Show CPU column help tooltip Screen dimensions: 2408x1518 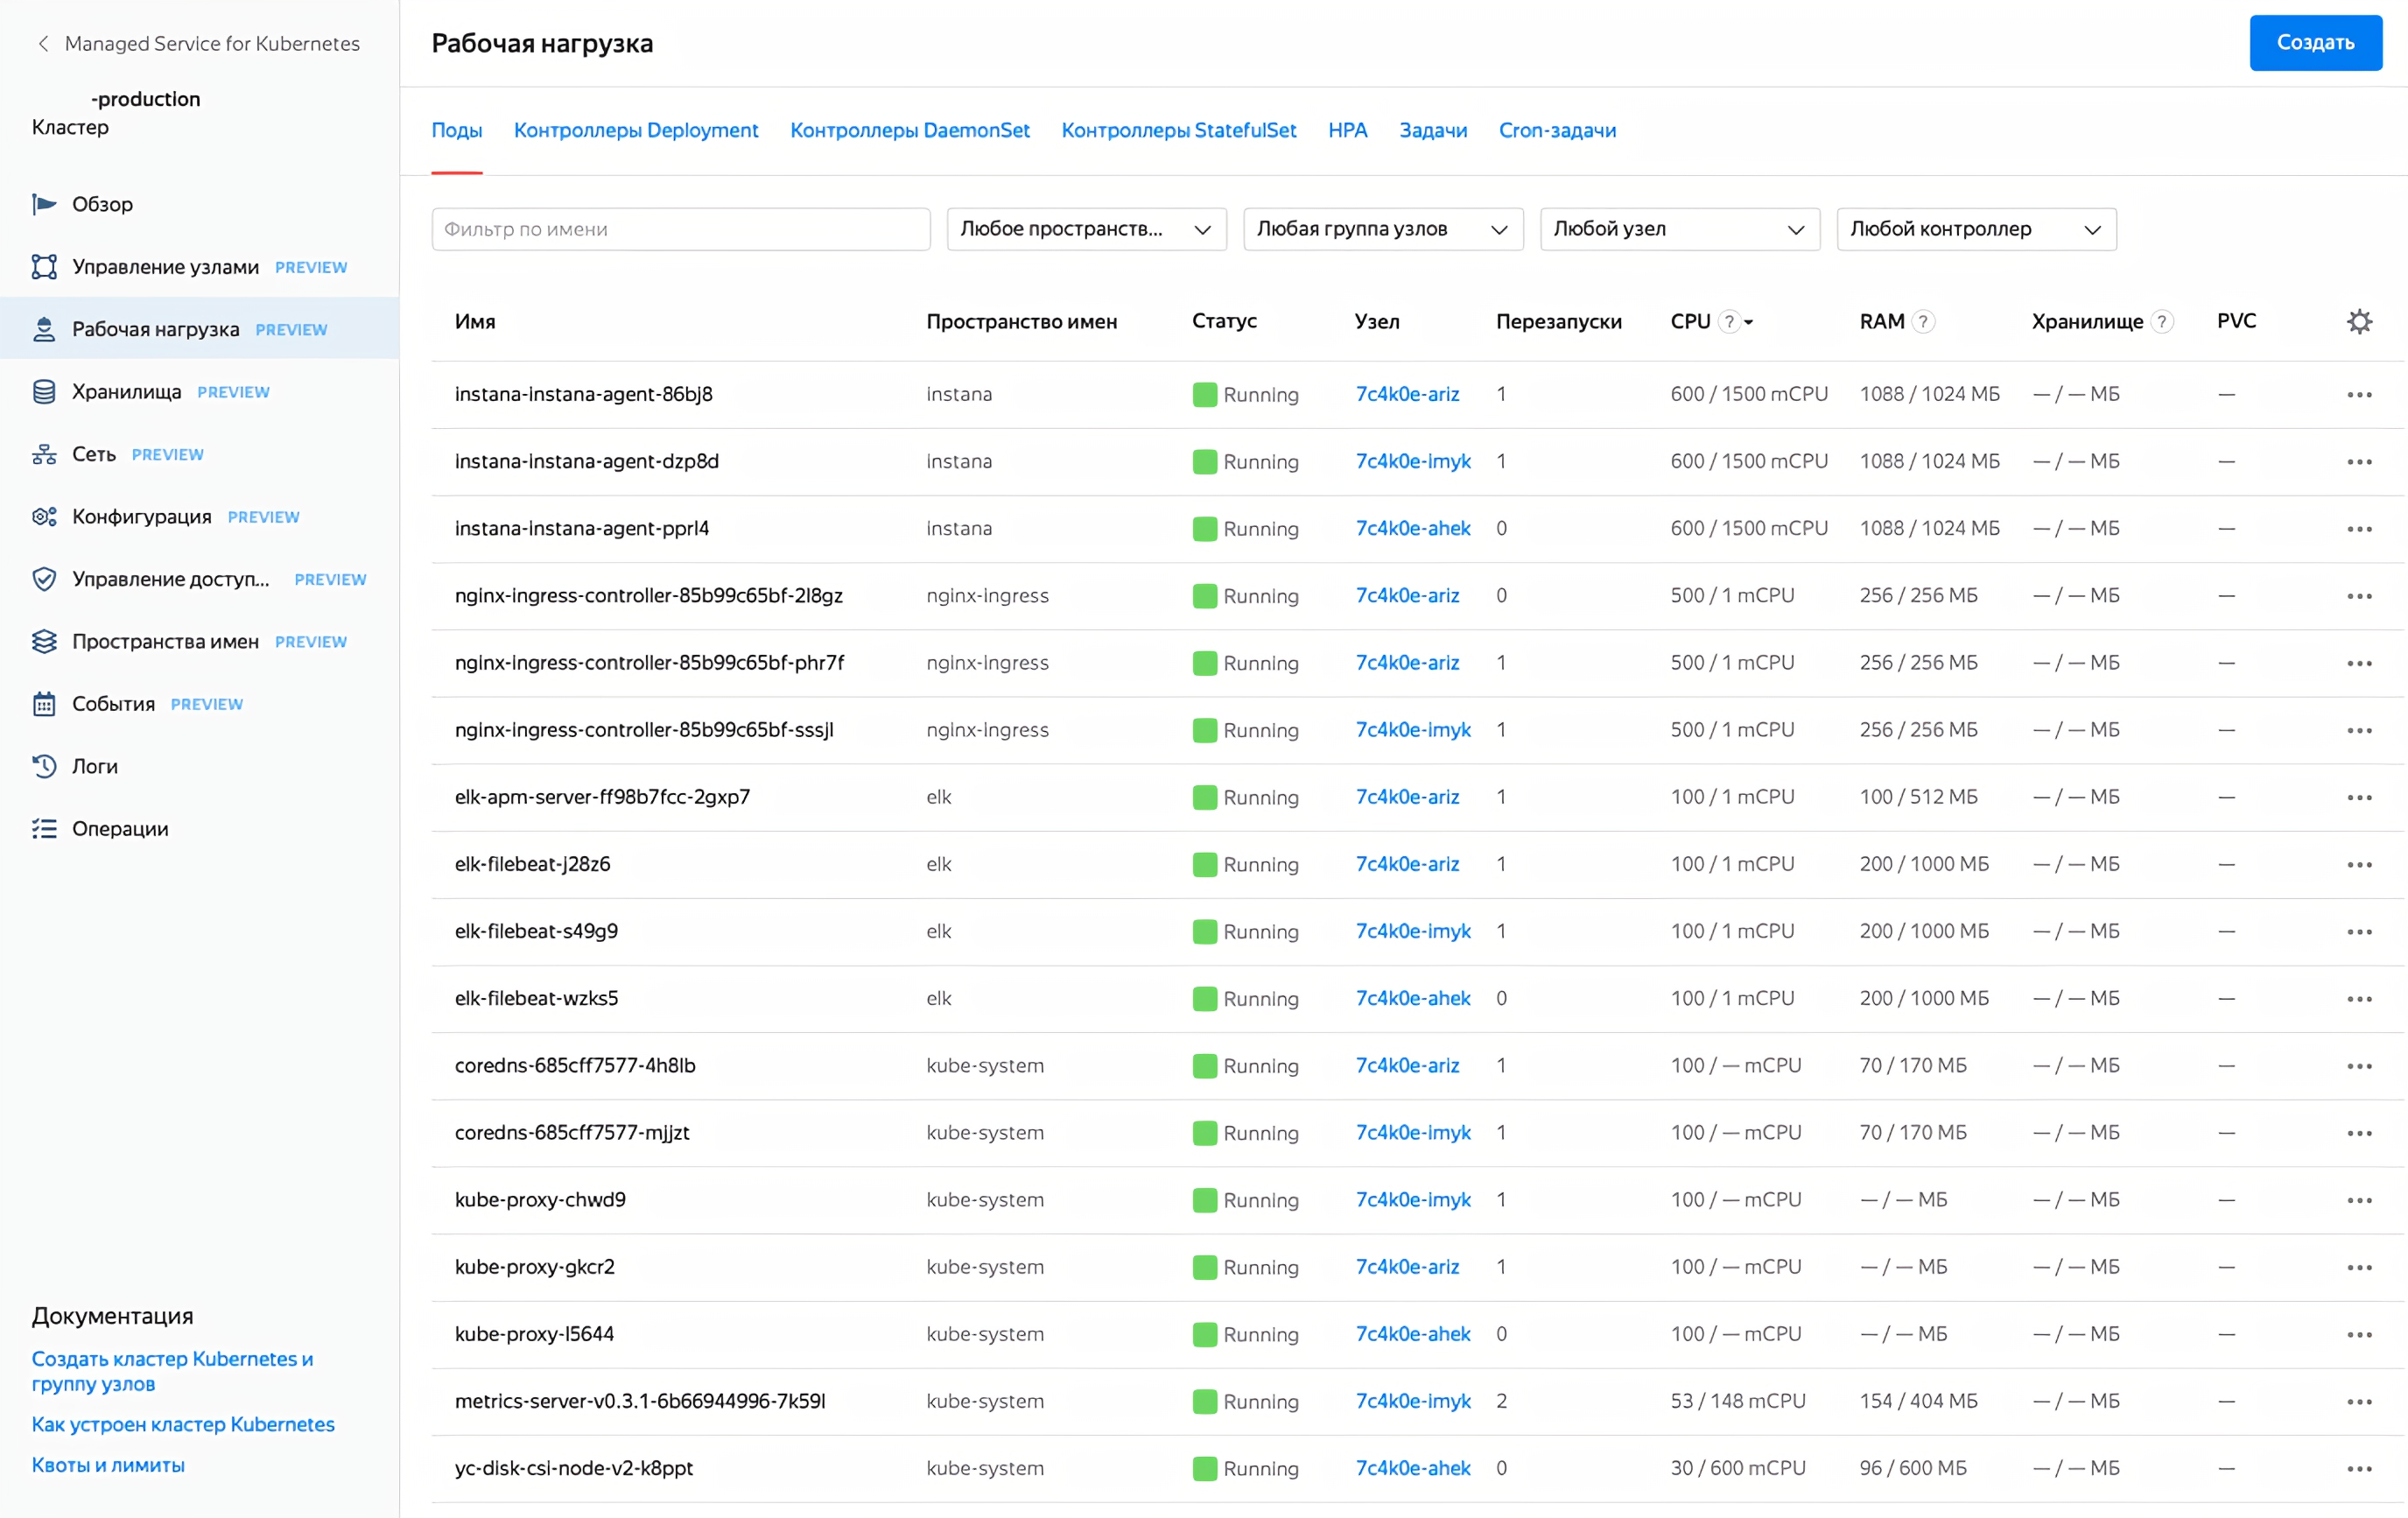click(1728, 321)
